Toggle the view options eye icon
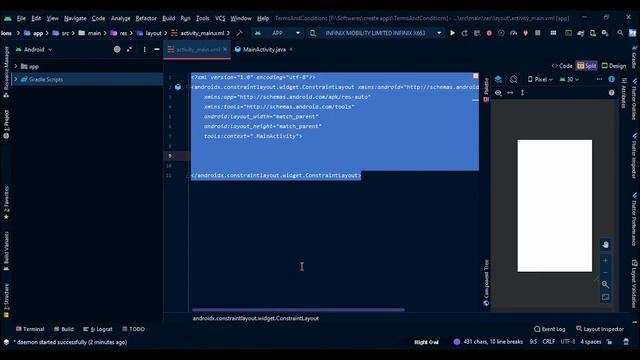The image size is (640, 360). point(498,93)
